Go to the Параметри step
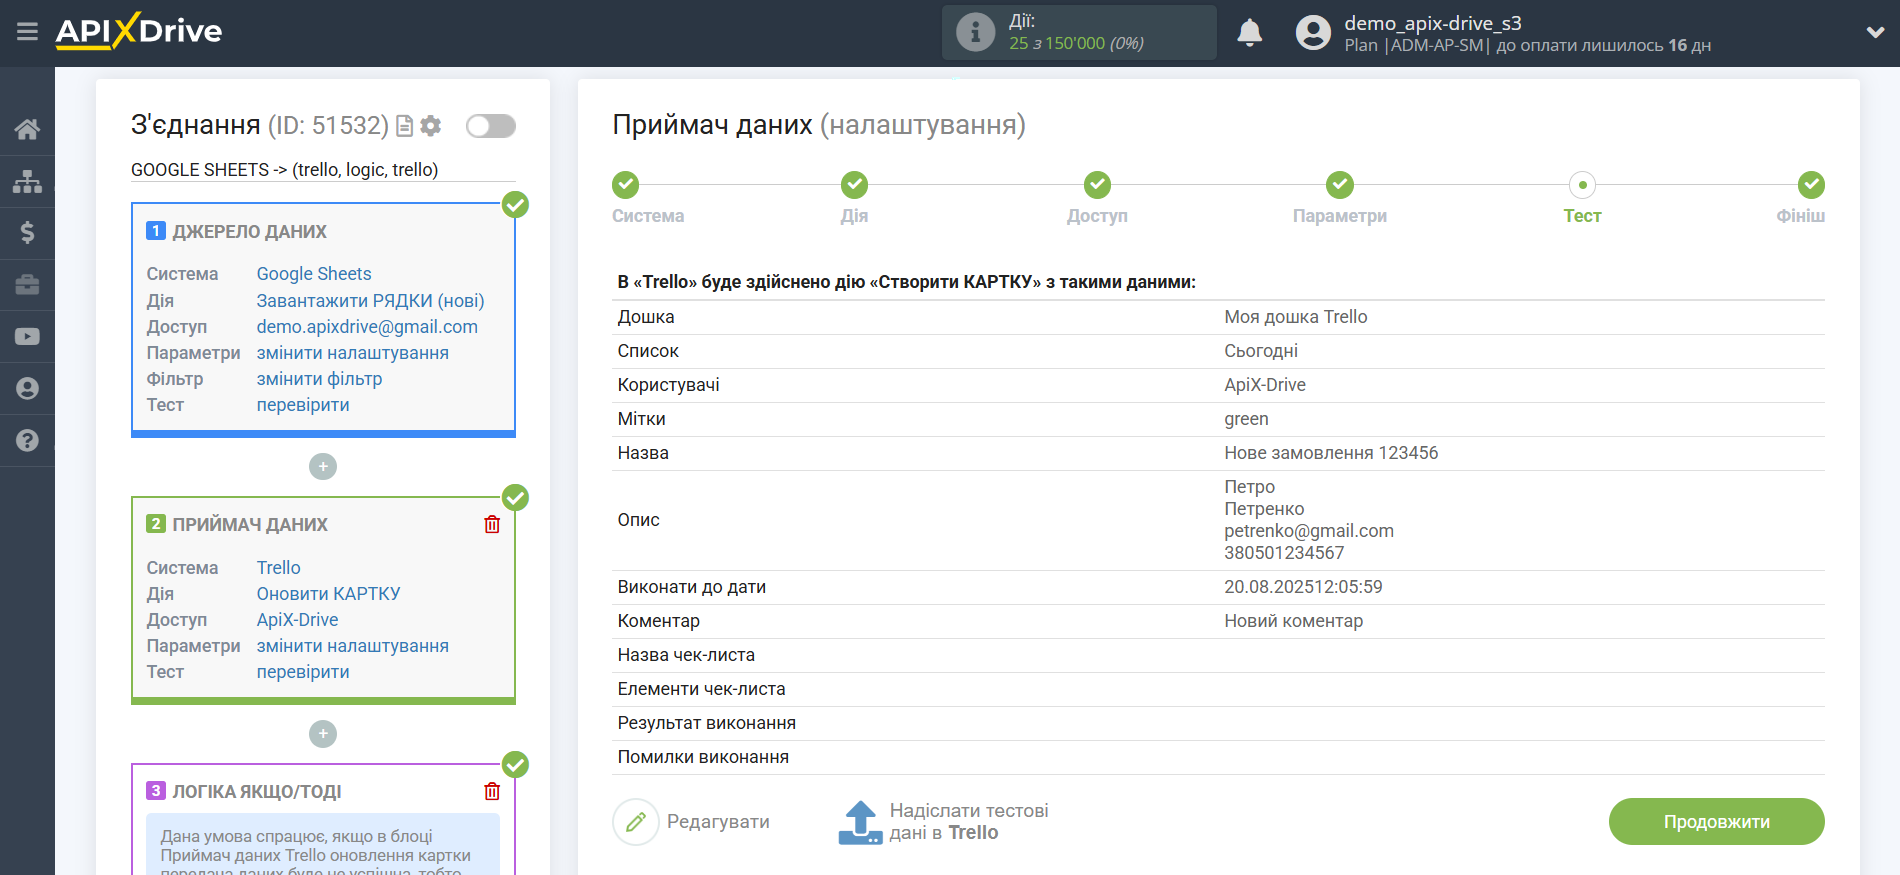 tap(1340, 185)
